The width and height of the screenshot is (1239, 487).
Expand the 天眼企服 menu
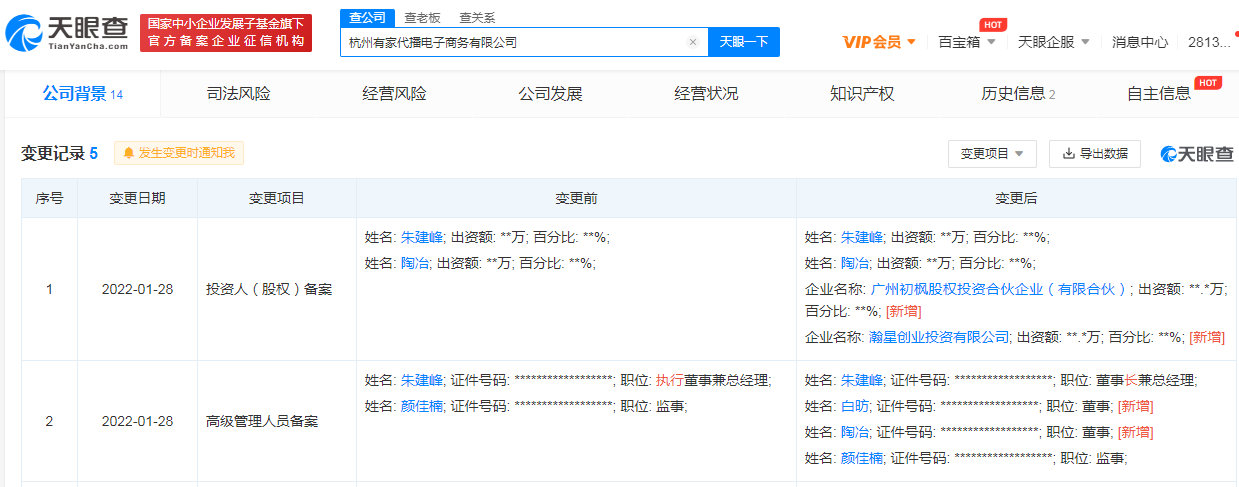pyautogui.click(x=1053, y=42)
